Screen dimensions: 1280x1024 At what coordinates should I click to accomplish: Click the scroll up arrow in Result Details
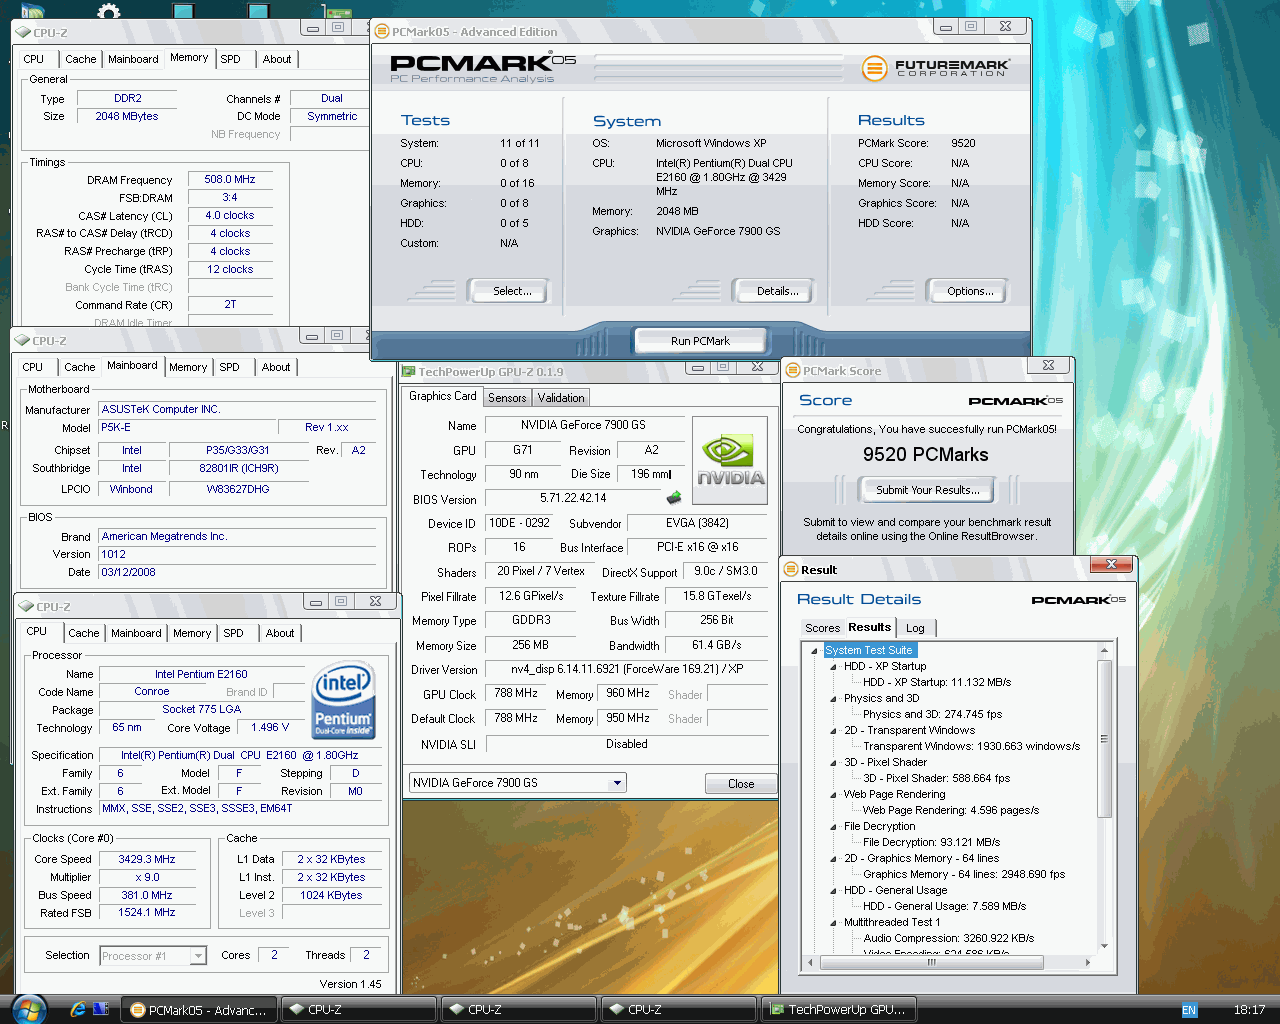1104,651
